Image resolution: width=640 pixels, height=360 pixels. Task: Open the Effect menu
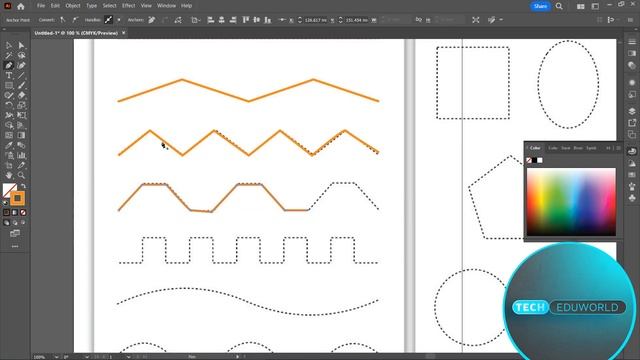tap(129, 6)
